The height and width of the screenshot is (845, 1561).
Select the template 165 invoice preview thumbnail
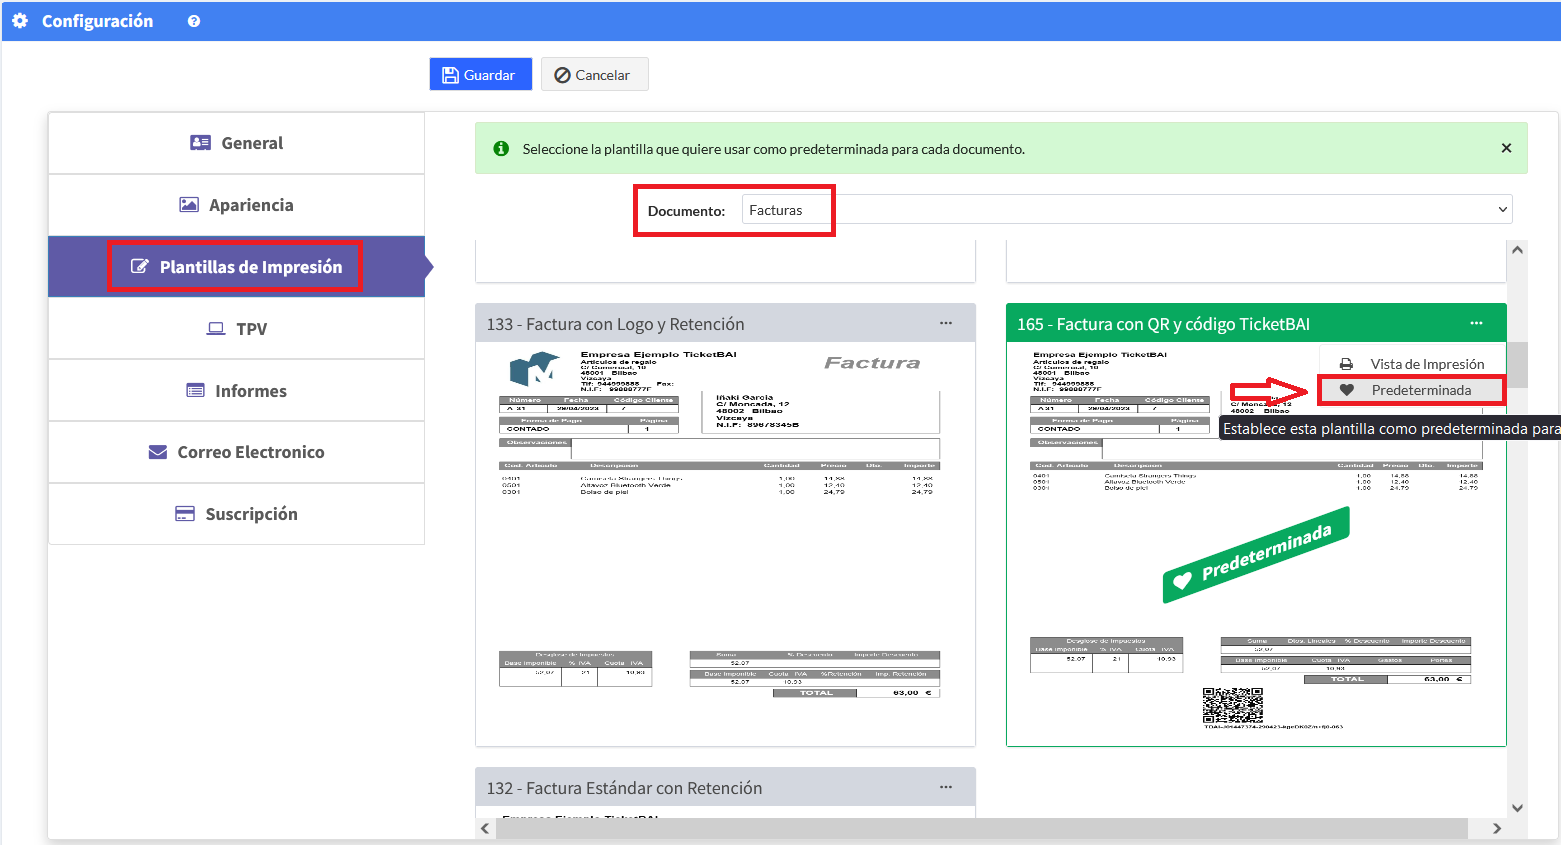click(x=1256, y=544)
